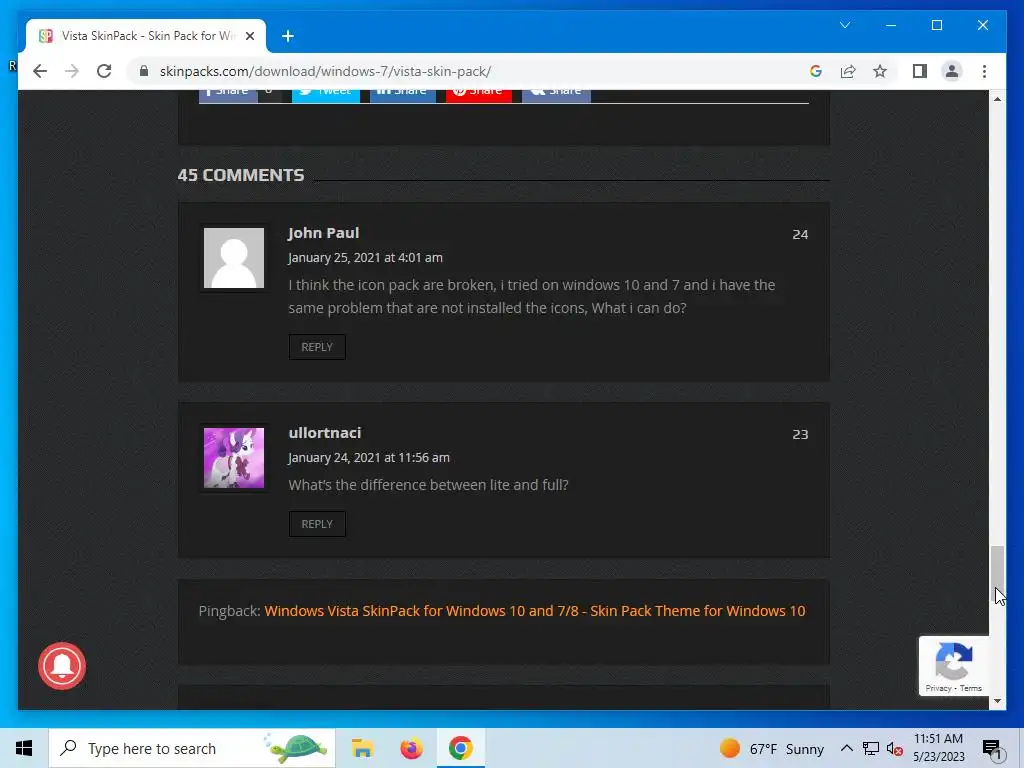Click the red notification bell

pos(62,665)
